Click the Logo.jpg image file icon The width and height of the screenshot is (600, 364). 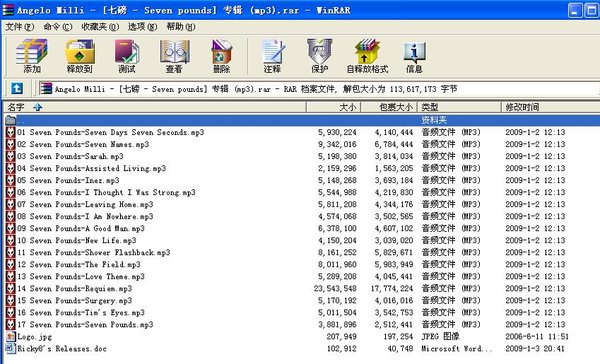pos(10,337)
